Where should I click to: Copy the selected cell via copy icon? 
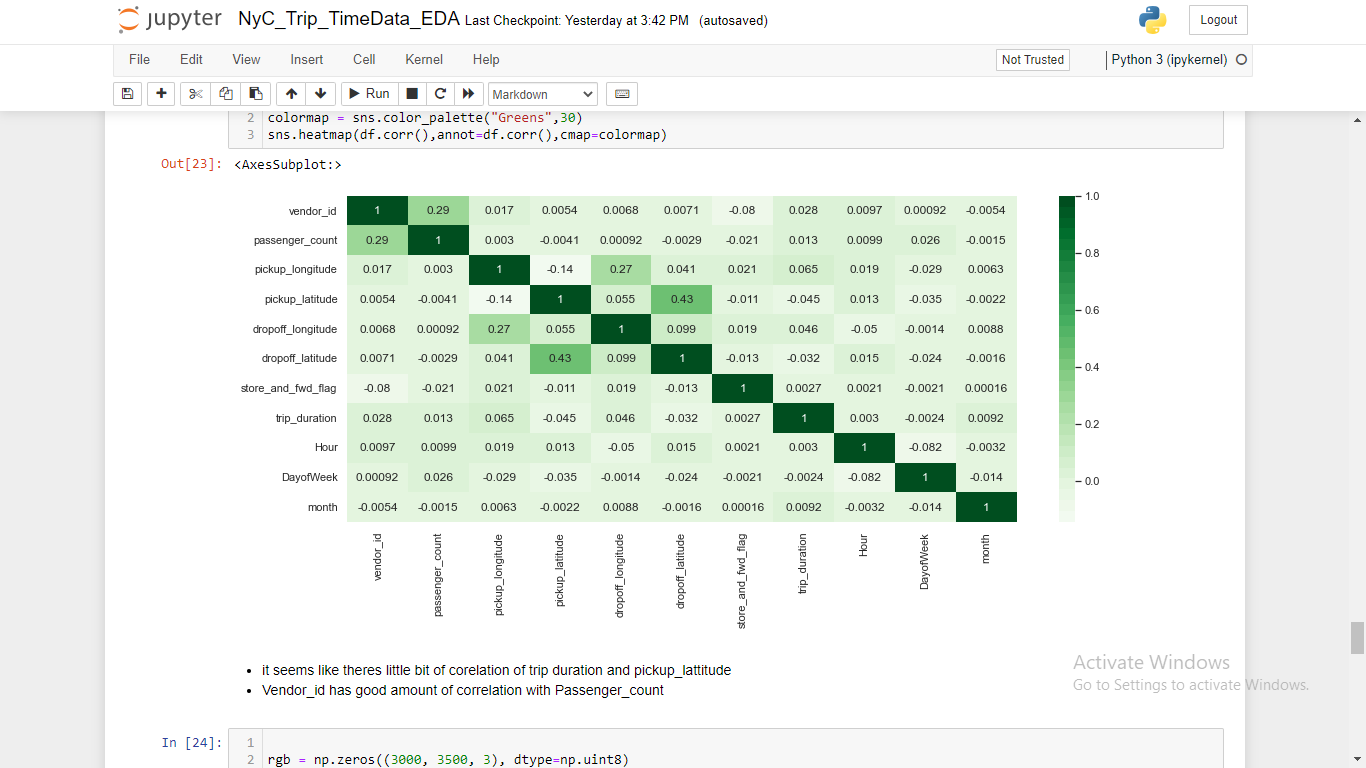pyautogui.click(x=225, y=93)
